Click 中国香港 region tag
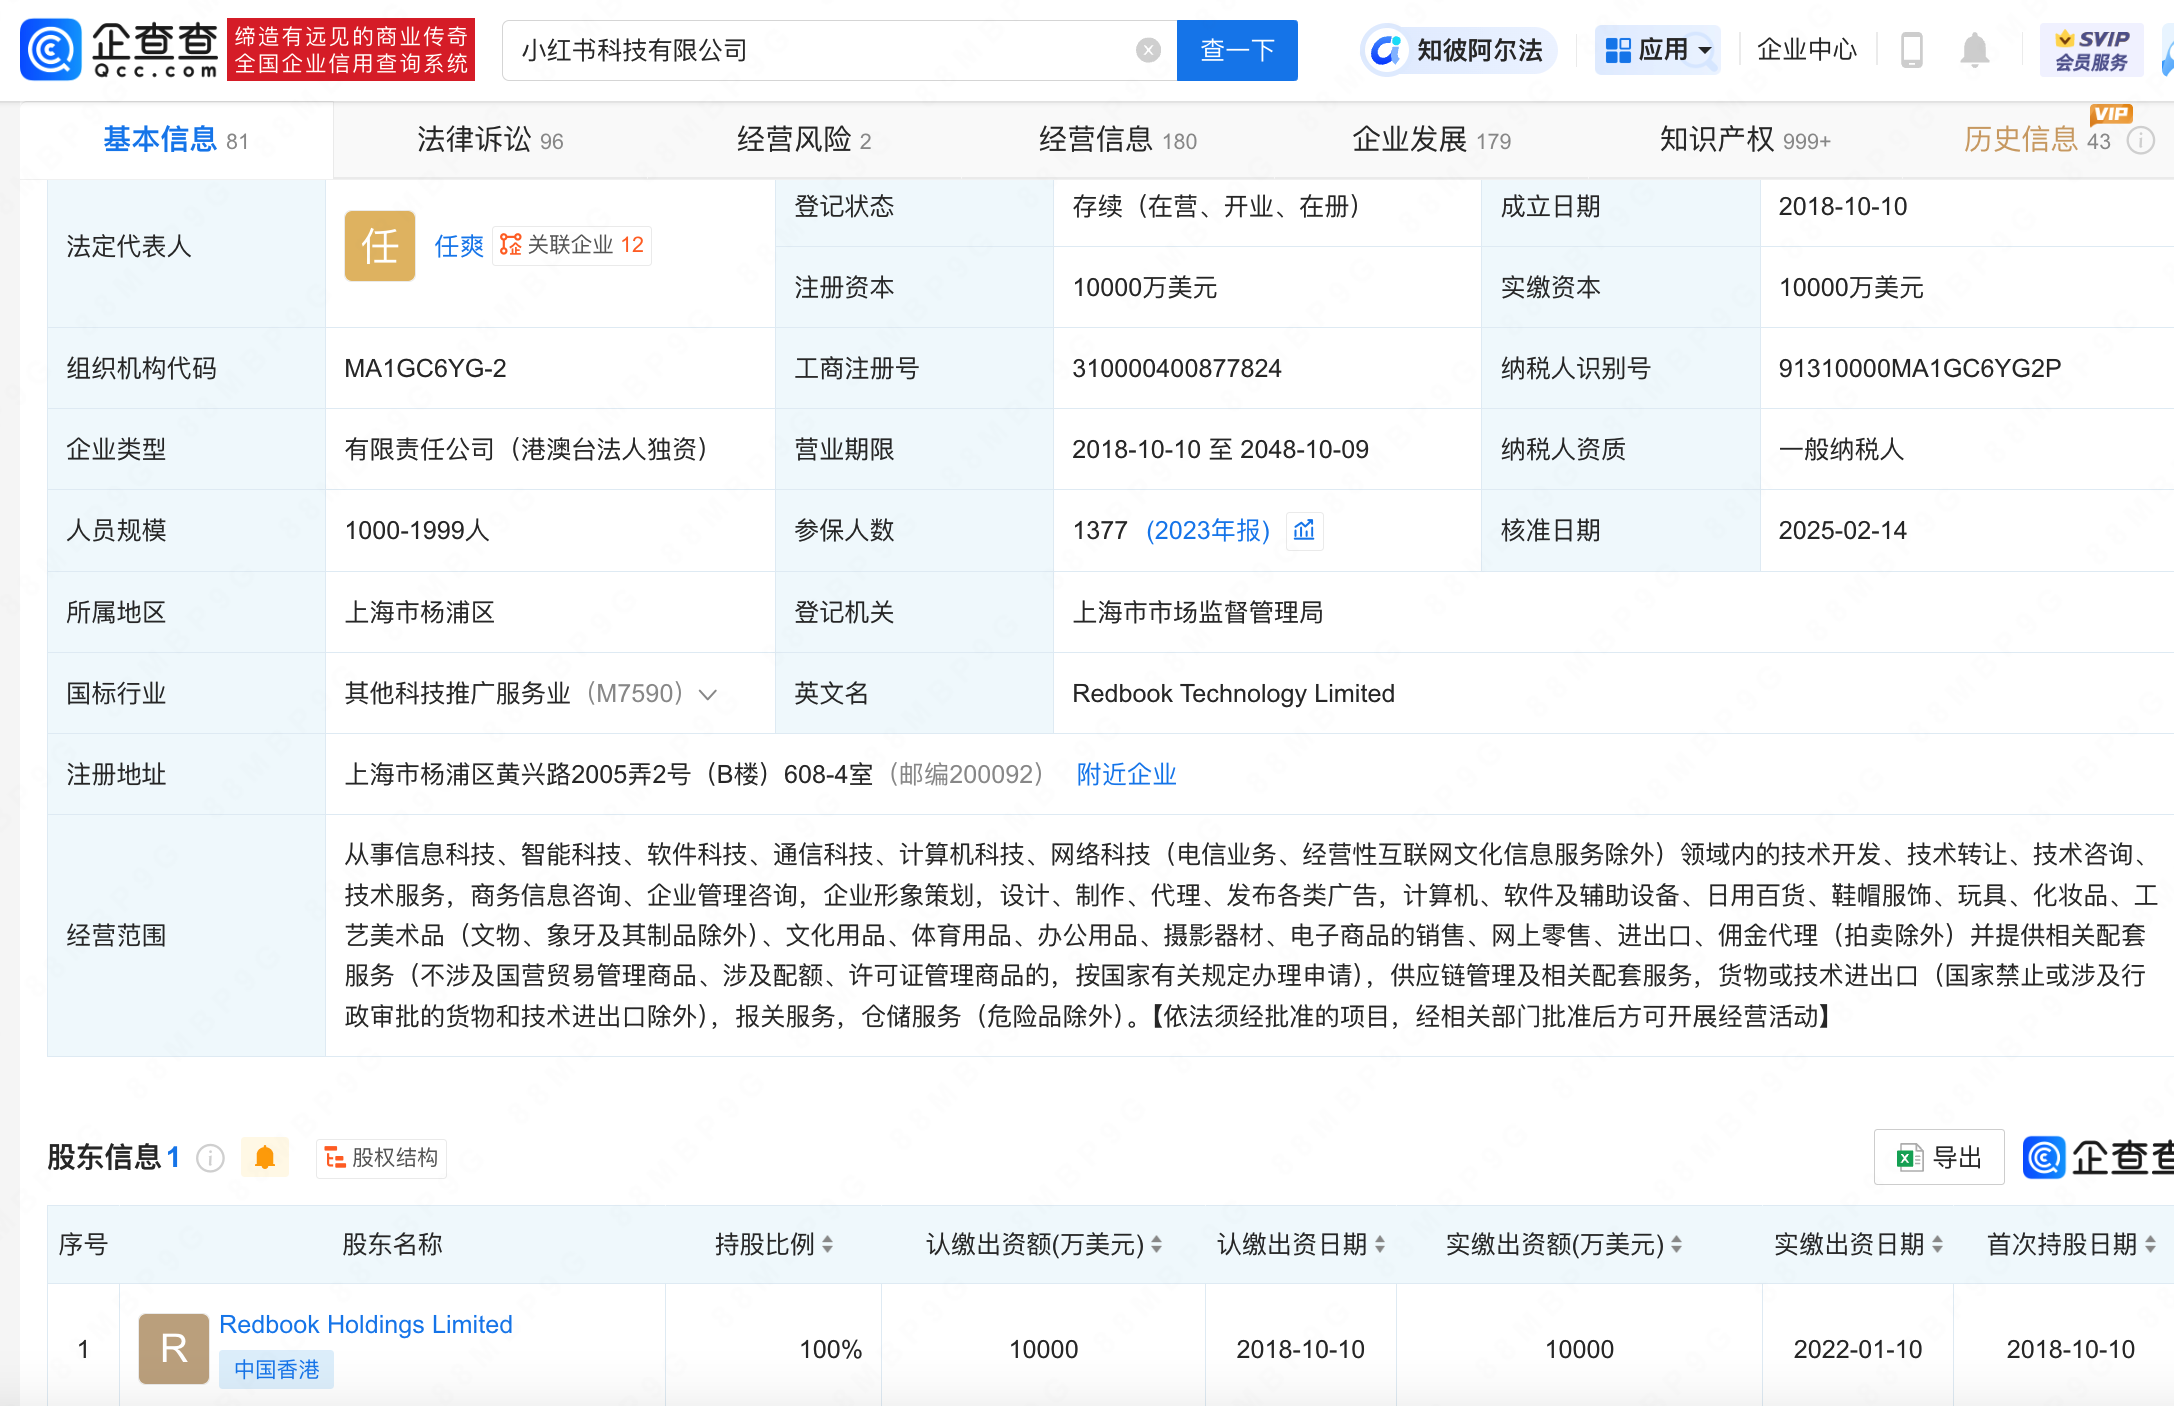Viewport: 2174px width, 1406px height. pyautogui.click(x=276, y=1370)
